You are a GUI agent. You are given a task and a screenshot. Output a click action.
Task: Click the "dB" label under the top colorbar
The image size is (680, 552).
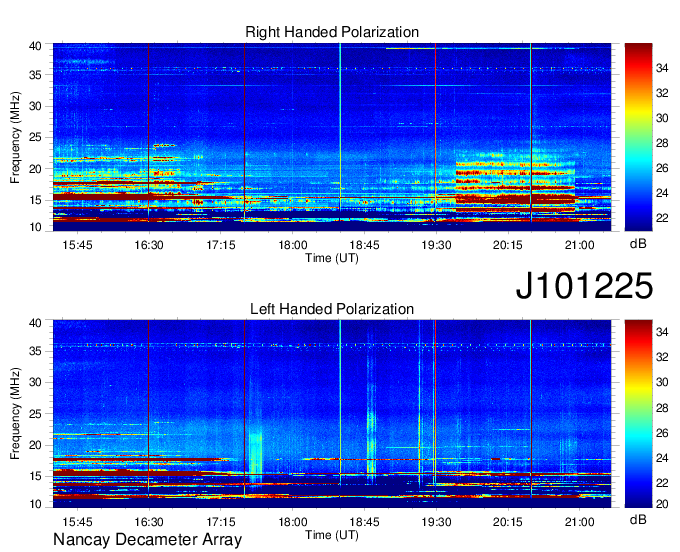tap(638, 244)
